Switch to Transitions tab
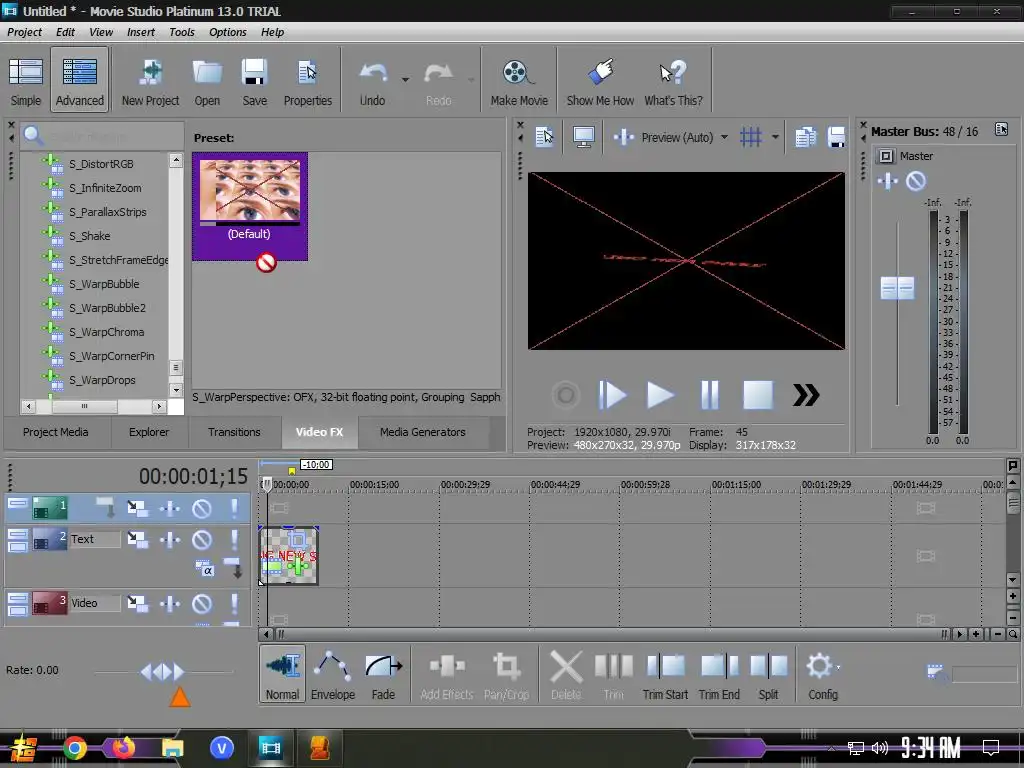 click(x=234, y=432)
